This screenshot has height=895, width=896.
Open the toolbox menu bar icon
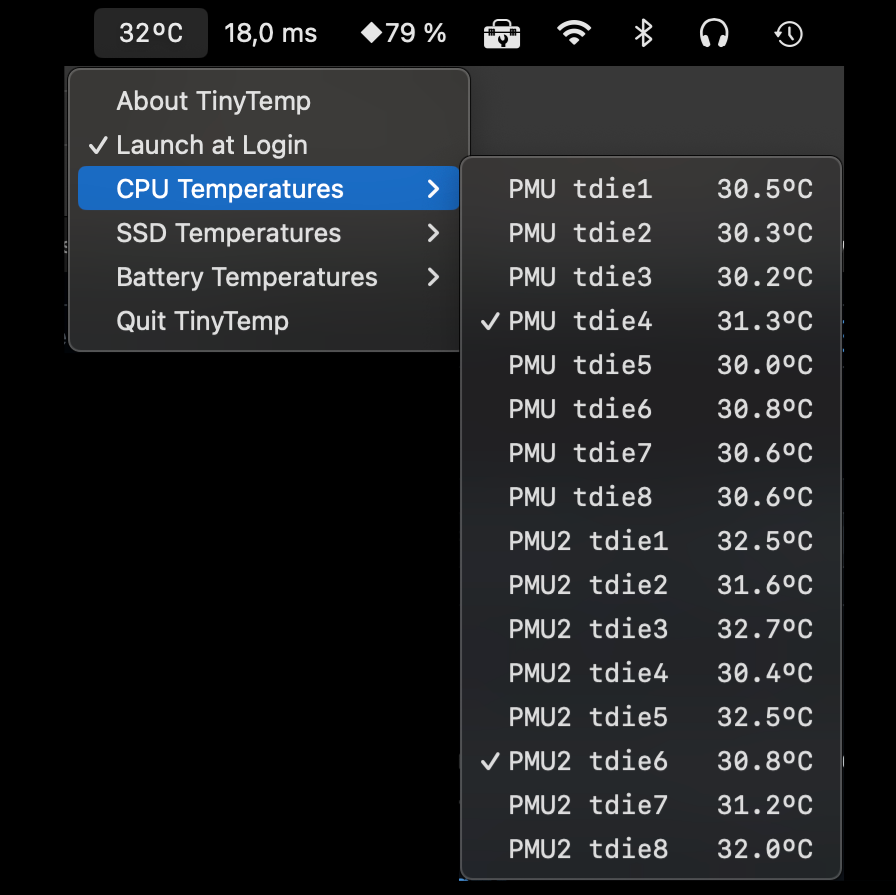coord(502,34)
